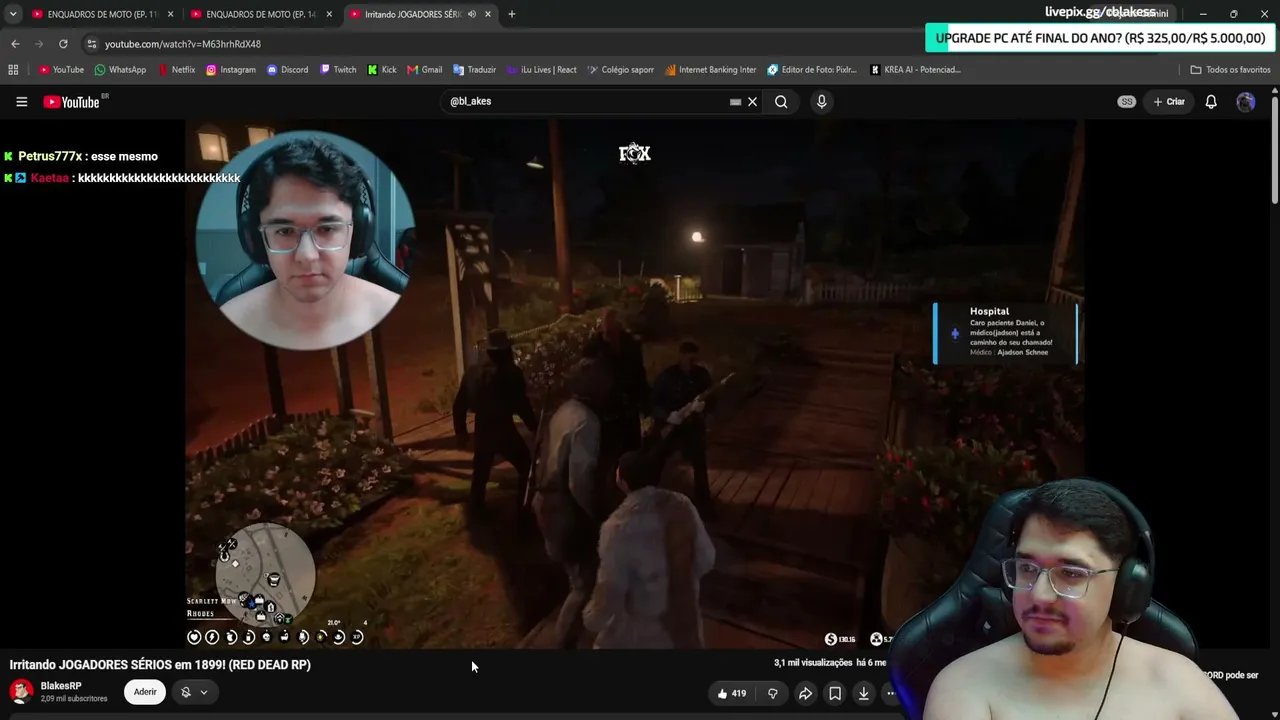
Task: Open the Netflix bookmark
Action: tap(177, 70)
